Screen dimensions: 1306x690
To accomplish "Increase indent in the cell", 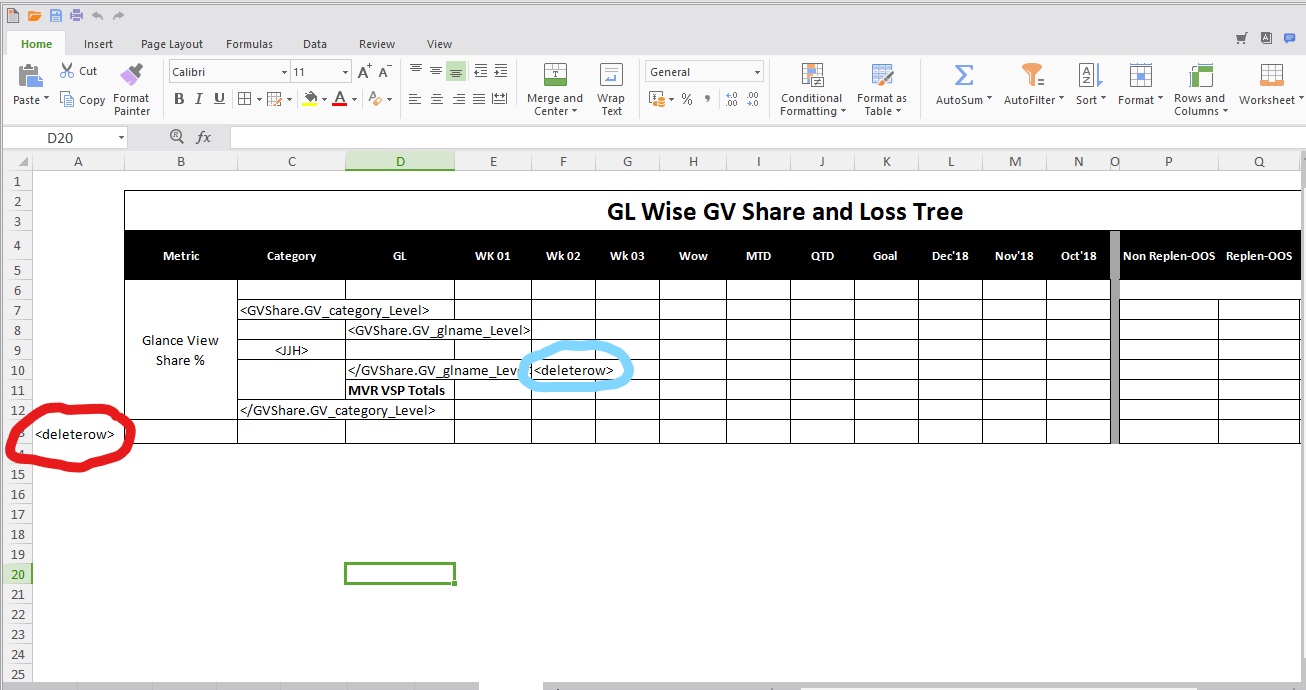I will click(x=502, y=71).
